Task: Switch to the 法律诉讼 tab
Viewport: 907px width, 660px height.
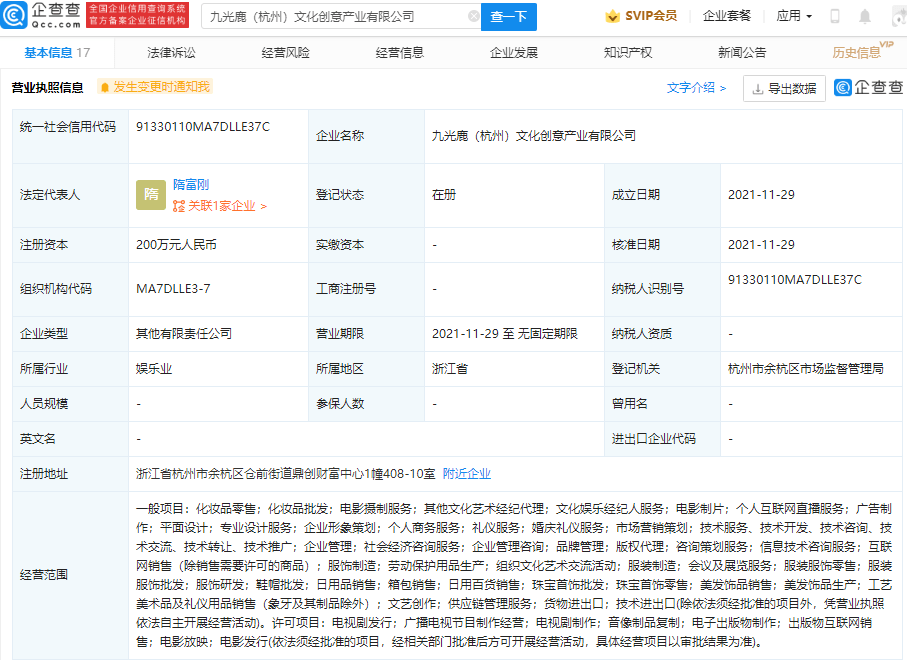Action: 171,52
